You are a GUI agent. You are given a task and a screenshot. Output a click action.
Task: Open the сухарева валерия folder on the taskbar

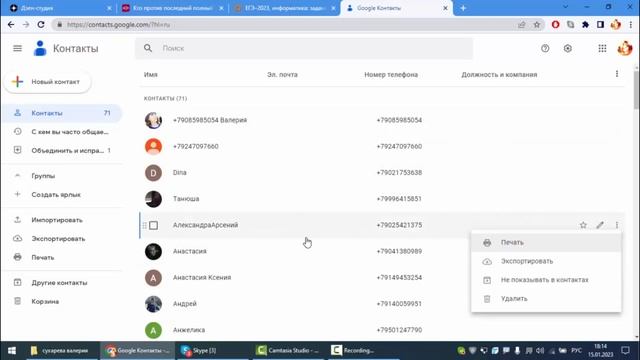(61, 351)
